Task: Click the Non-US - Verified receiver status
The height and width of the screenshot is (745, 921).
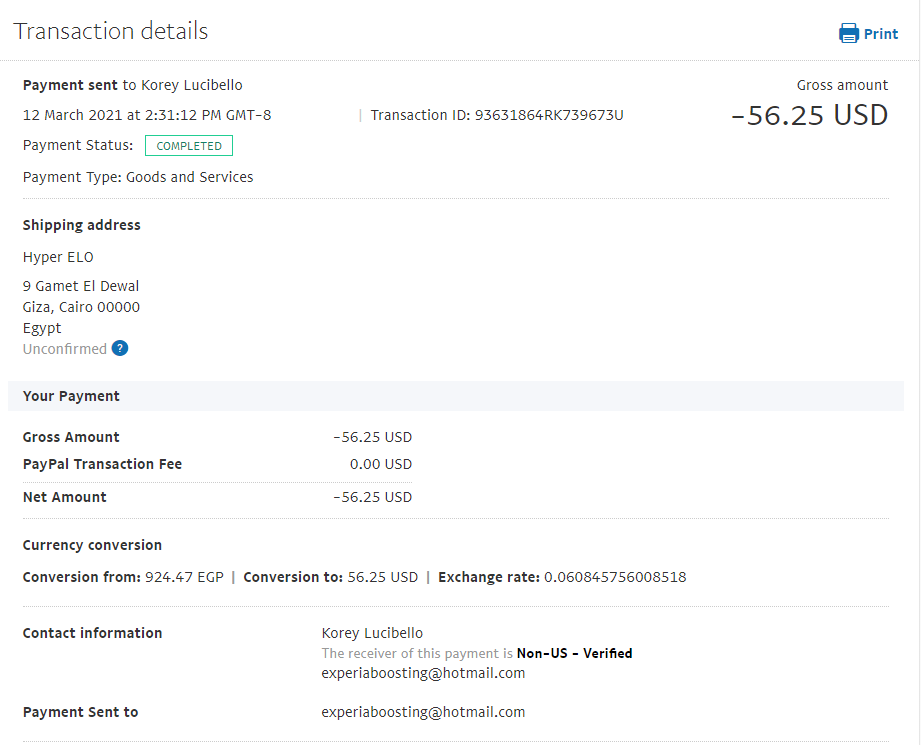Action: coord(574,653)
